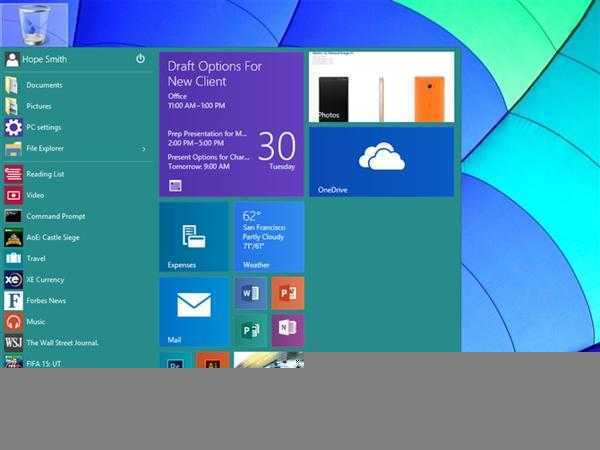This screenshot has height=450, width=600.
Task: Click Prep Presentation event entry
Action: (x=207, y=138)
